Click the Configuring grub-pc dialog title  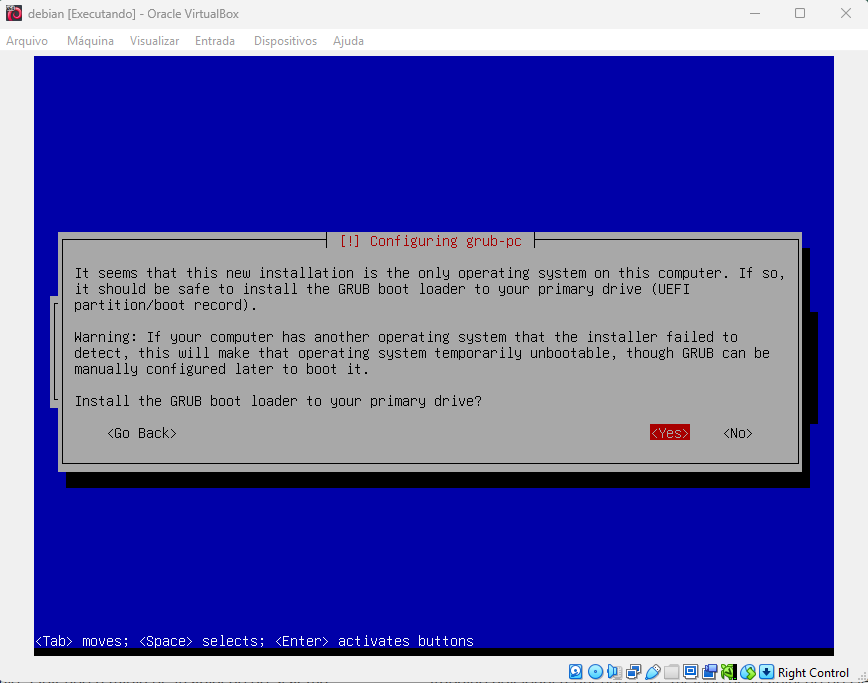tap(431, 241)
